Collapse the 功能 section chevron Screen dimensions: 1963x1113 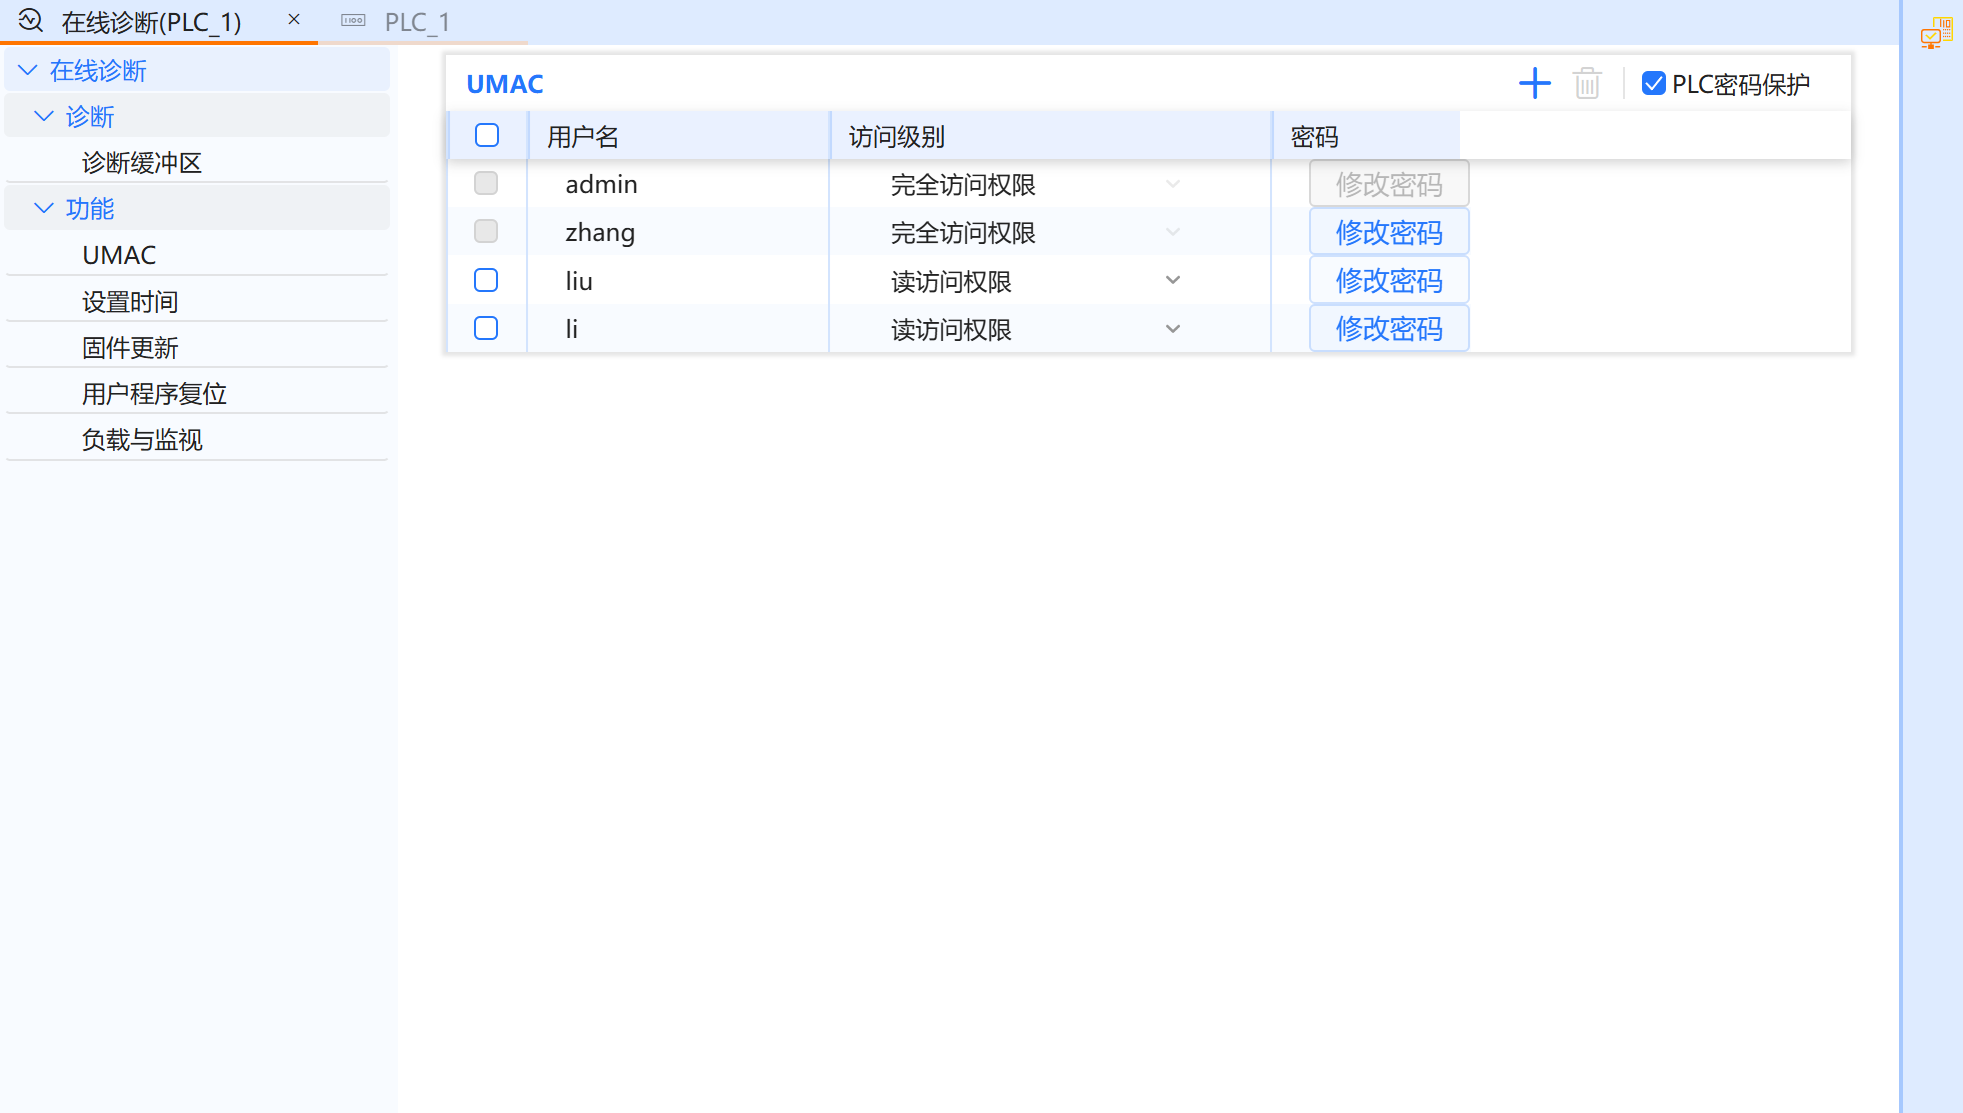(x=44, y=209)
